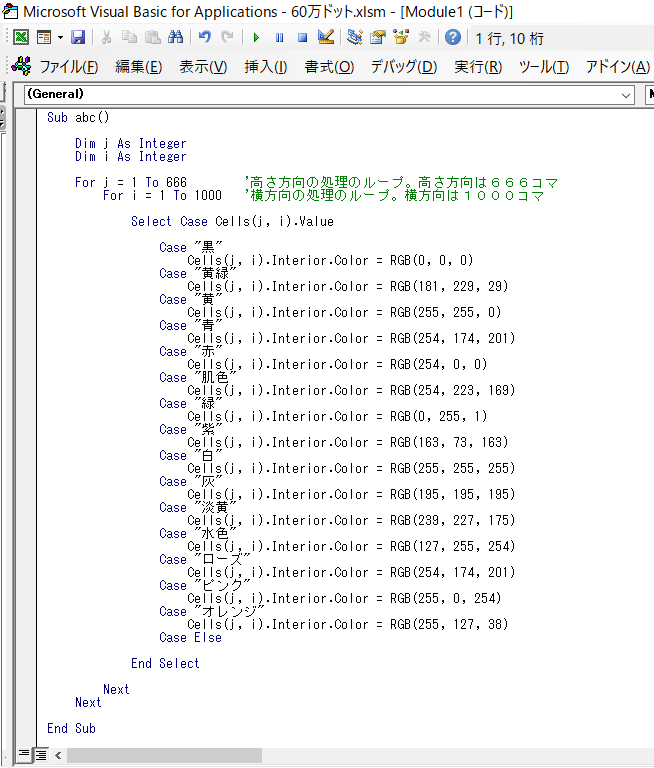Open the ファイル(F) menu
The image size is (654, 768).
(69, 67)
